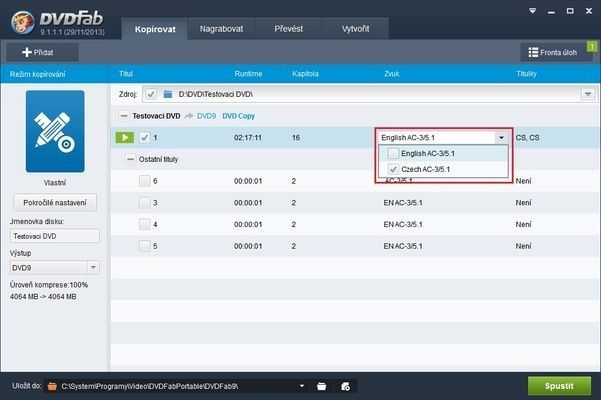Open the title bar dropdown menu arrow icon

coord(532,11)
